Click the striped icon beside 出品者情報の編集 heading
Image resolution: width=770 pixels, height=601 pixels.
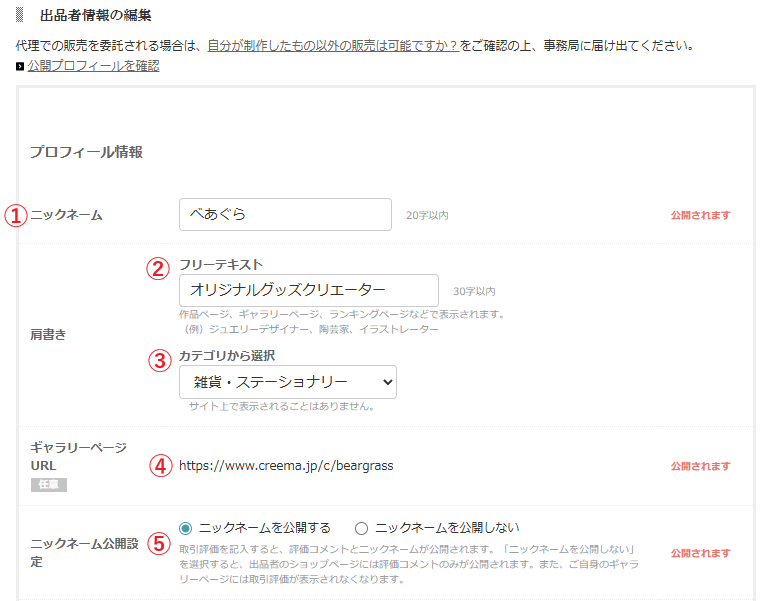click(19, 17)
